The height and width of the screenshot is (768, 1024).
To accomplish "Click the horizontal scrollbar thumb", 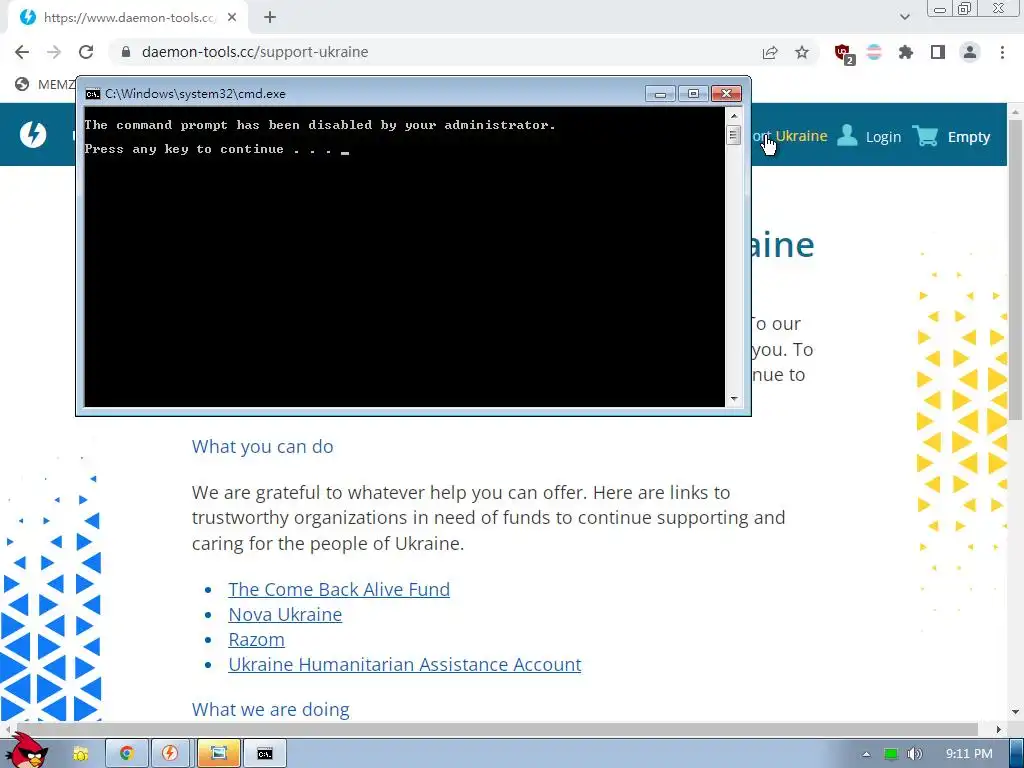I will pos(496,728).
